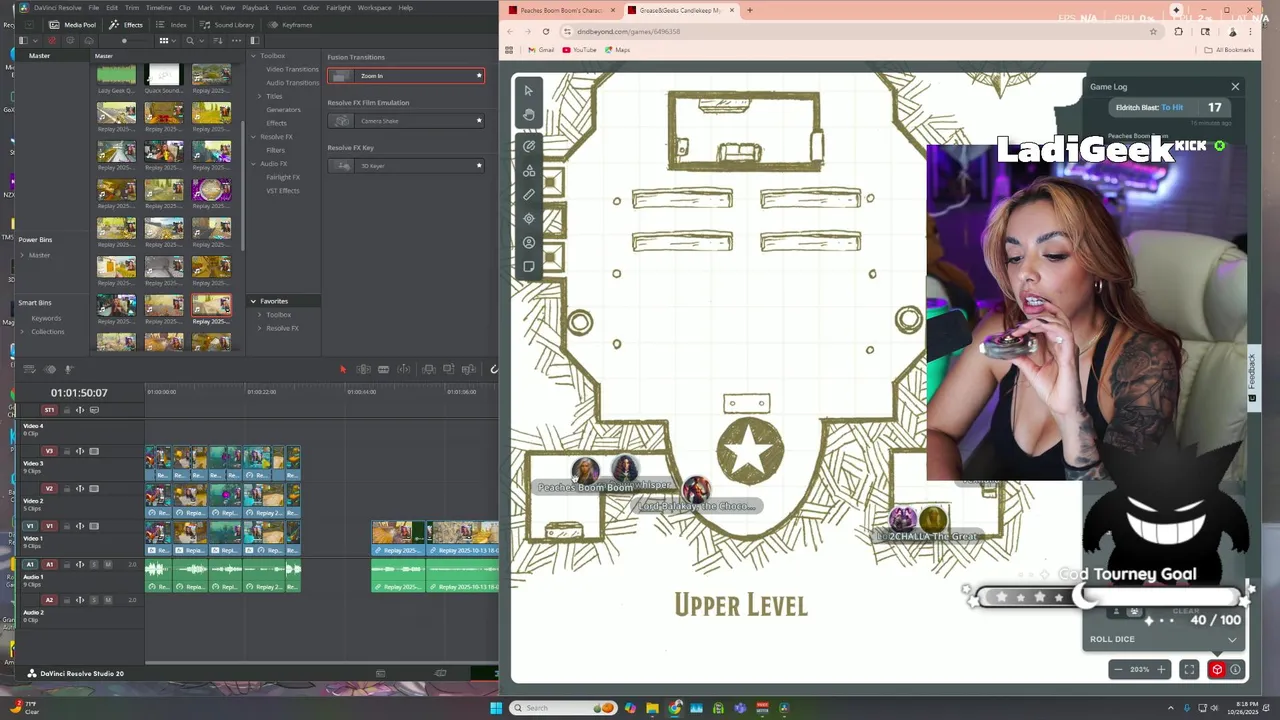
Task: Lock the Video 2 track
Action: 67,489
